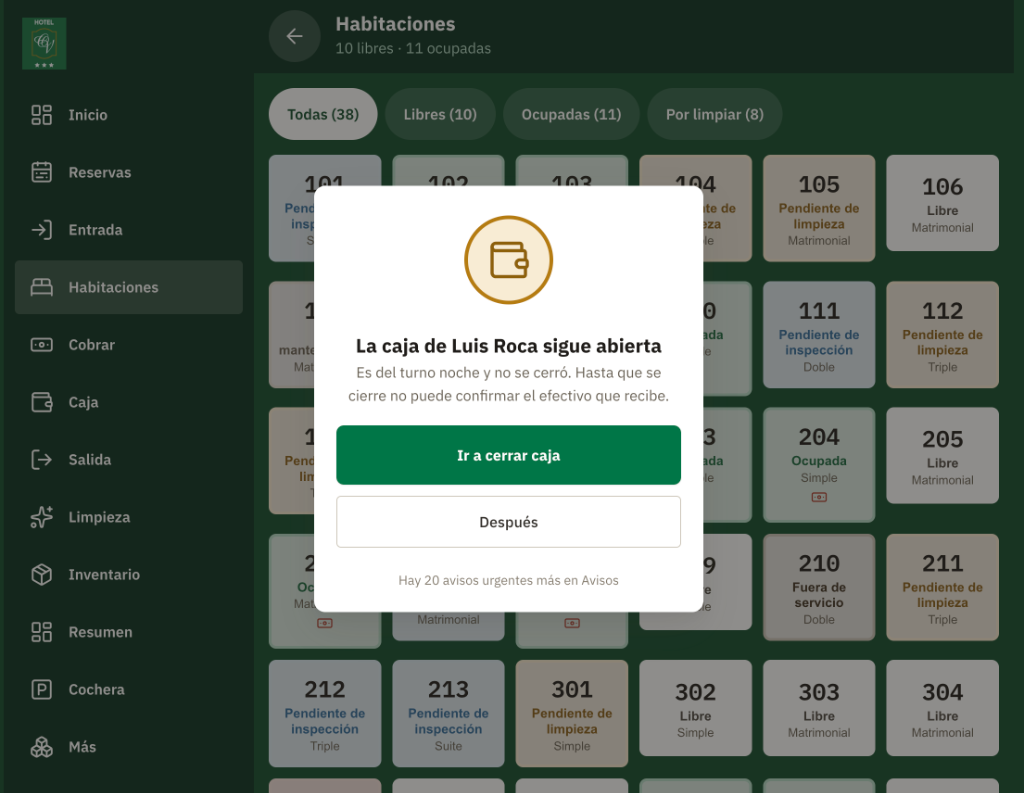This screenshot has height=793, width=1024.
Task: Click the Cochera parking icon
Action: pyautogui.click(x=42, y=690)
